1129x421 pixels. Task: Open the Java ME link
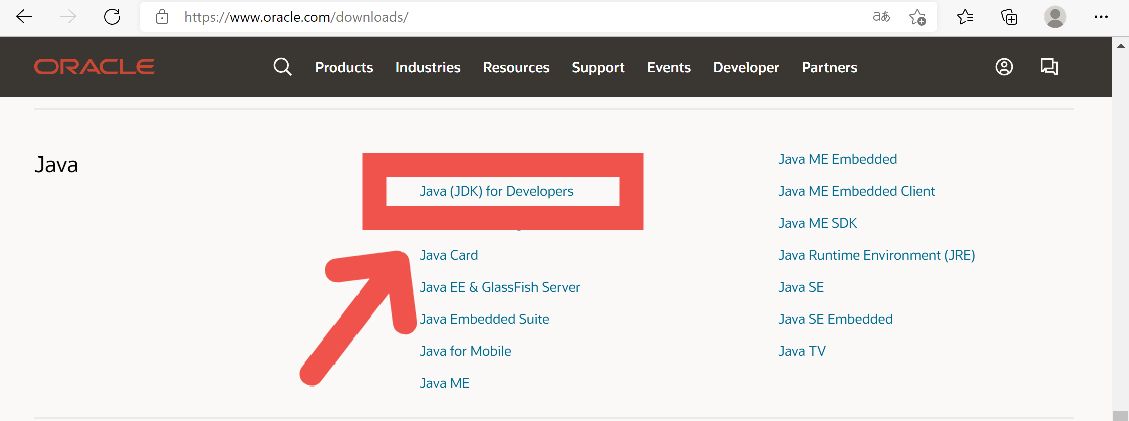444,384
